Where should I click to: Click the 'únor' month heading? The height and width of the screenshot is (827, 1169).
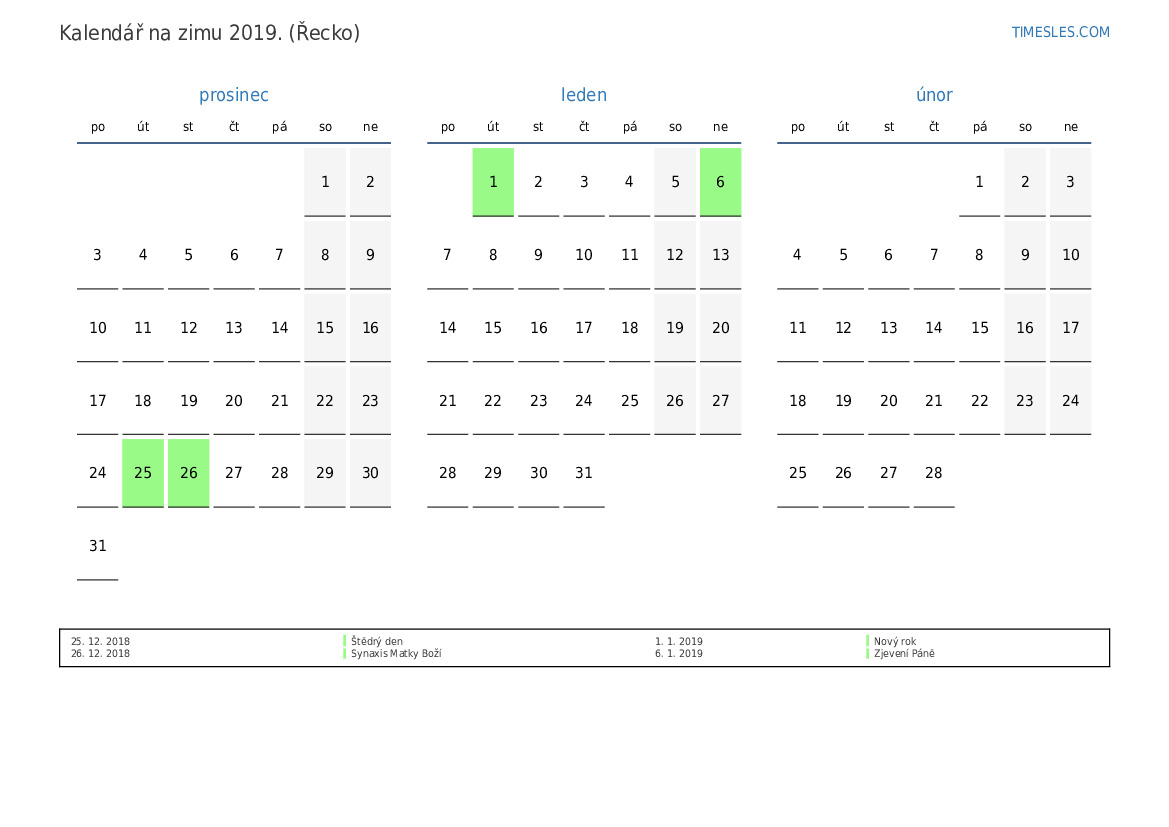(x=934, y=95)
